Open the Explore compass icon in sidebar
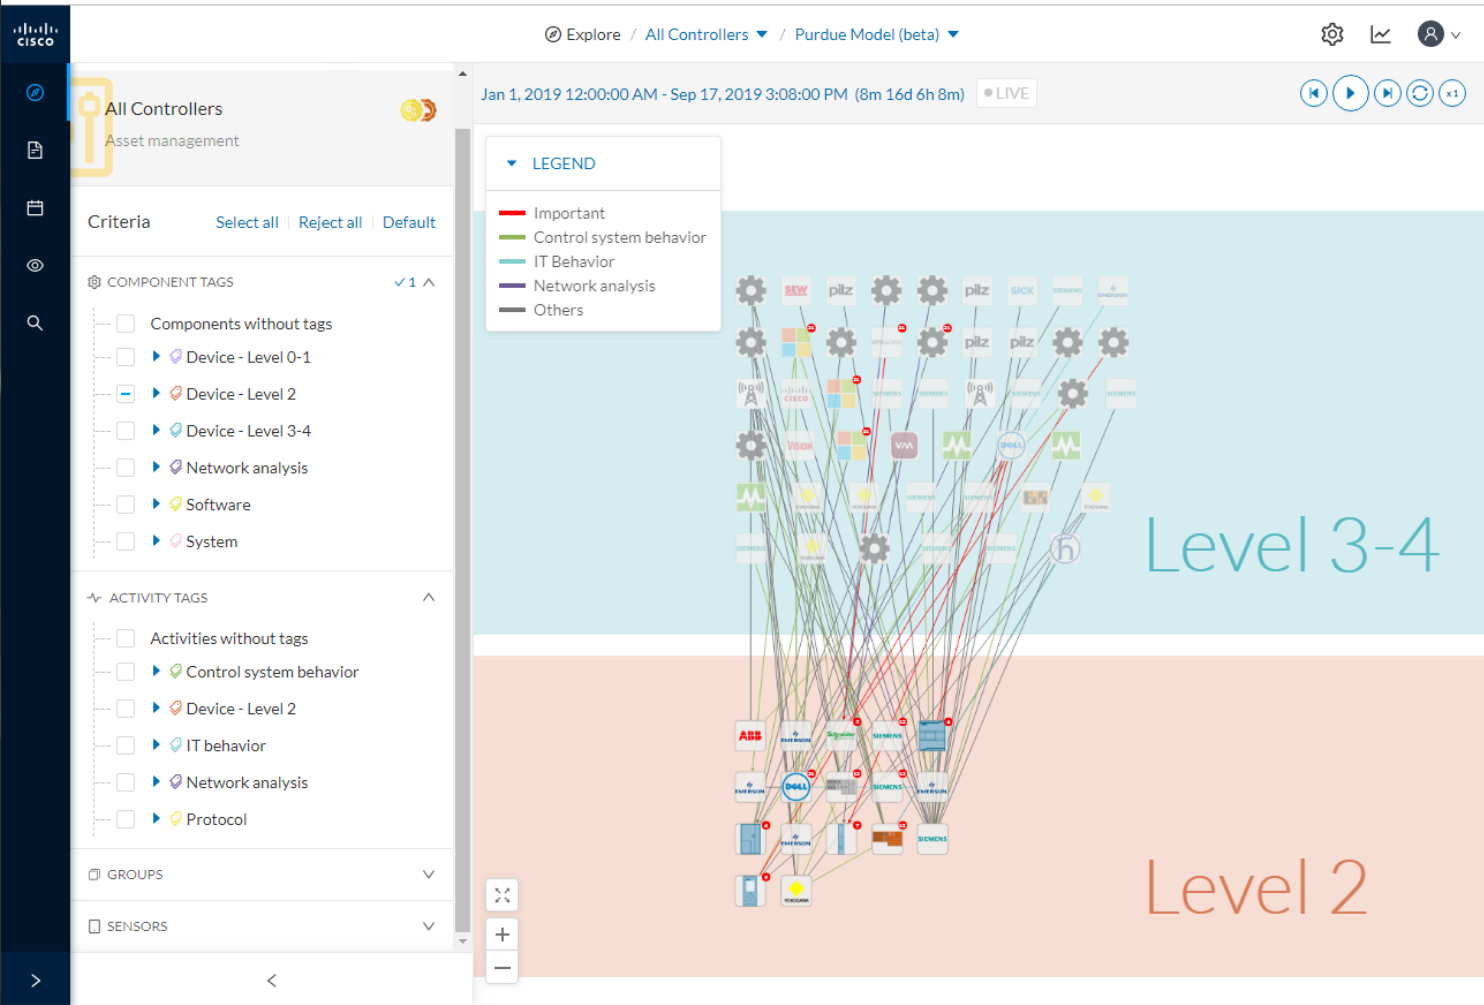Viewport: 1484px width, 1005px height. click(35, 92)
